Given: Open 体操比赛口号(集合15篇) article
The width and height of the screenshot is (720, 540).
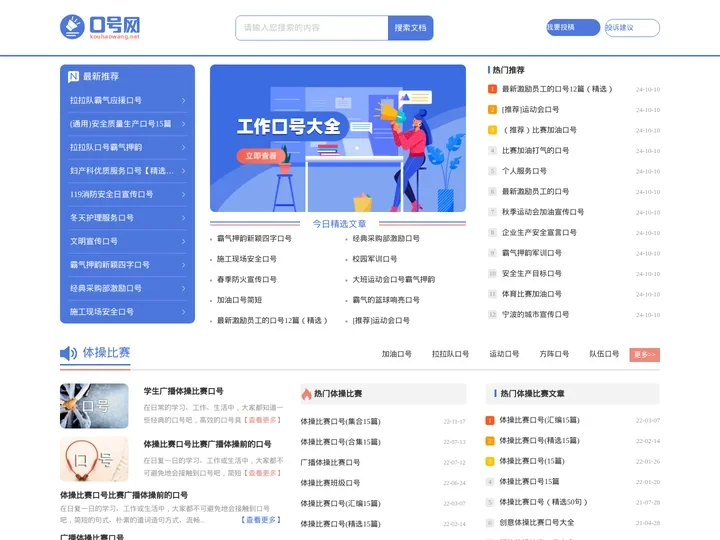Looking at the screenshot, I should point(340,421).
